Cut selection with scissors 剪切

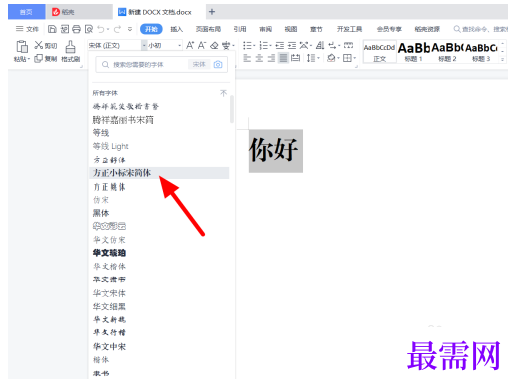pyautogui.click(x=46, y=45)
